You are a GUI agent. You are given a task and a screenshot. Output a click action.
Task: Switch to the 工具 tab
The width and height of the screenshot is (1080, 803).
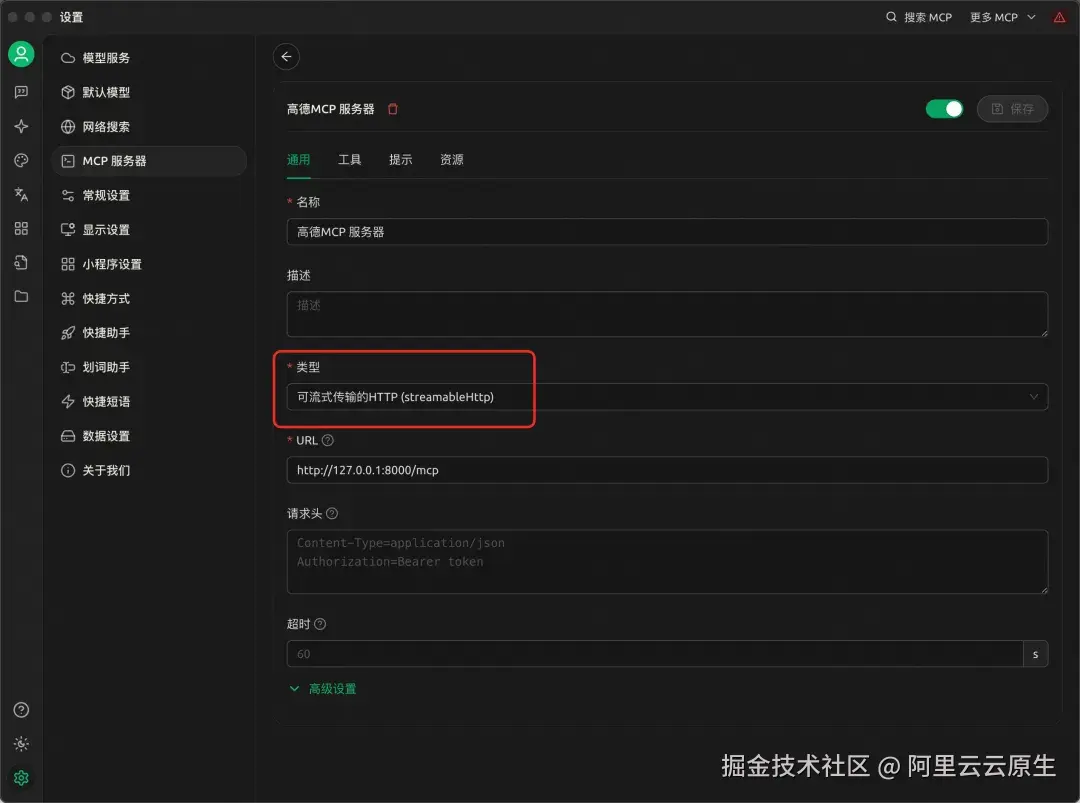349,160
